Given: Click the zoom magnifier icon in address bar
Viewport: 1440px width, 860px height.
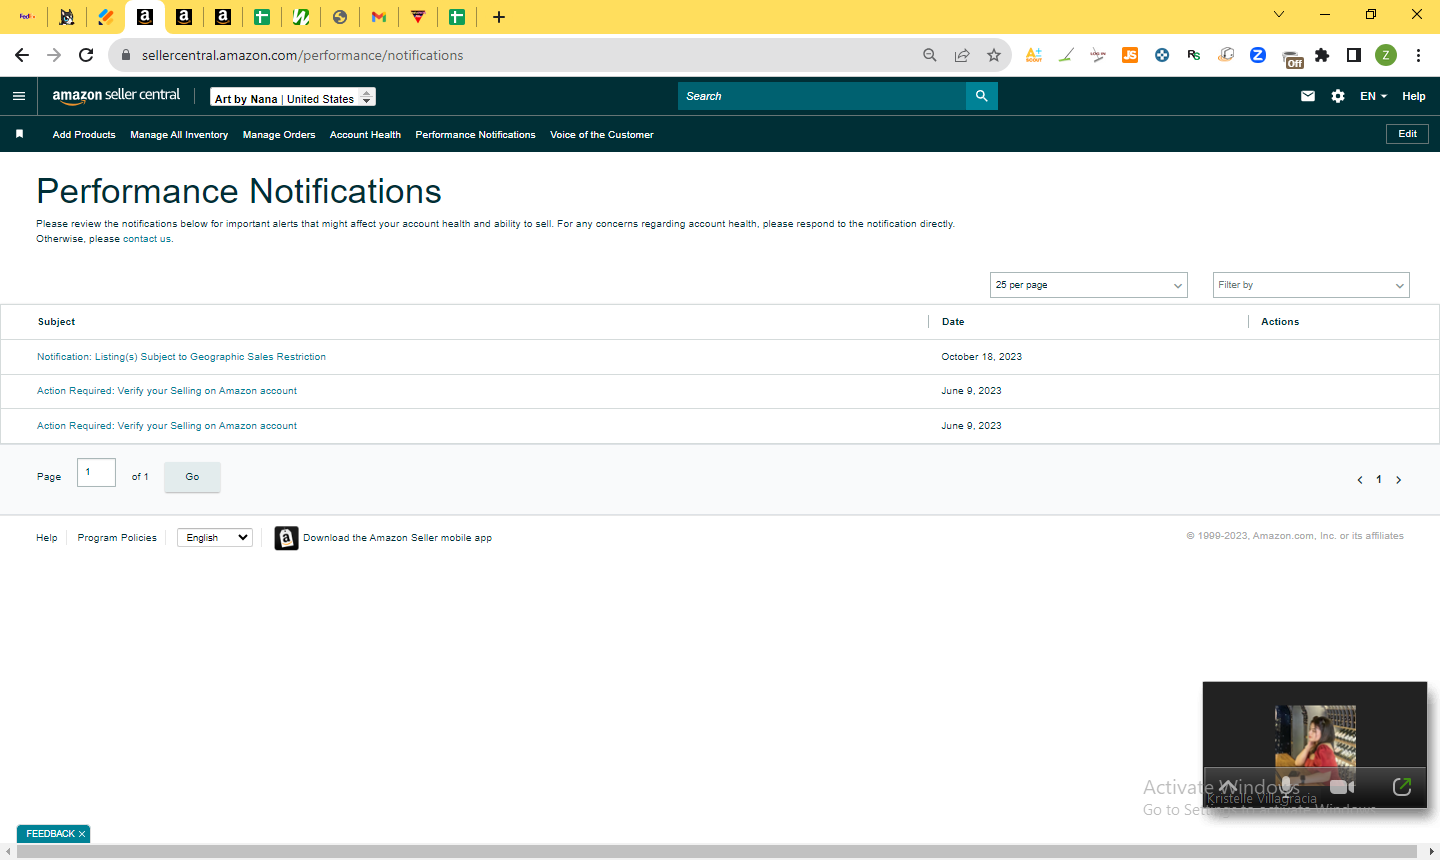Looking at the screenshot, I should click(930, 55).
